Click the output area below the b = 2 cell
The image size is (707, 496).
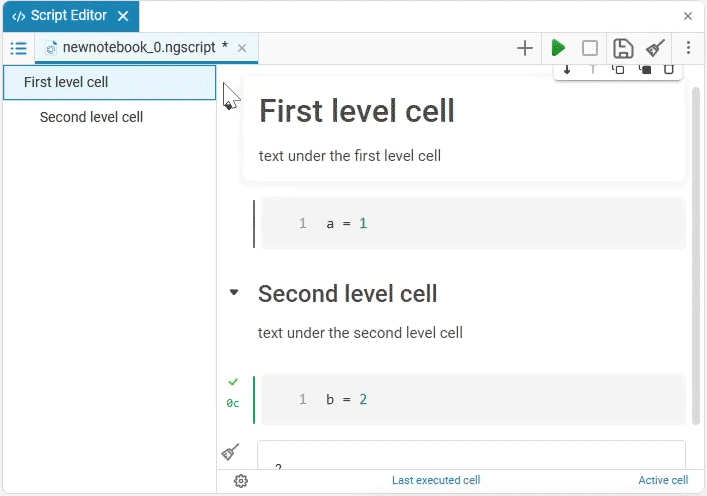471,455
